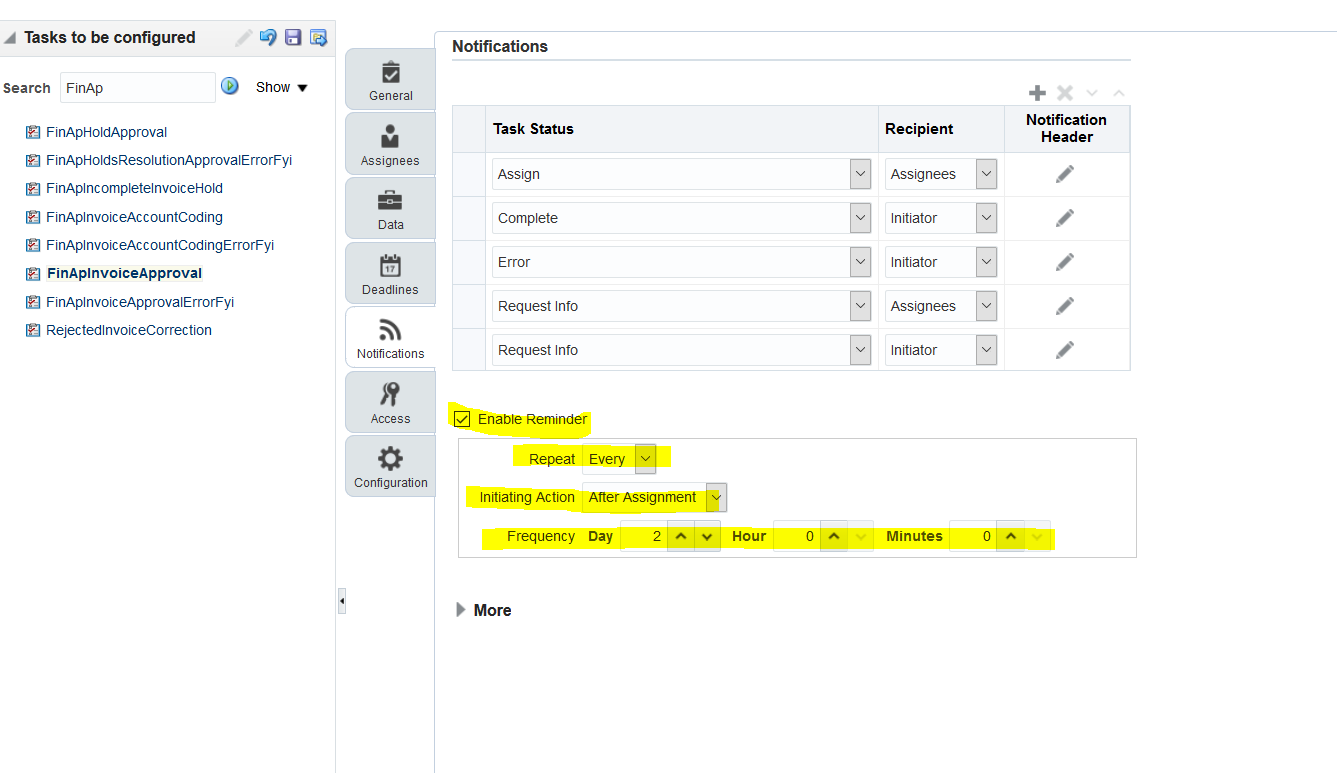The height and width of the screenshot is (773, 1337).
Task: Edit notification header for the Error row
Action: coord(1065,262)
